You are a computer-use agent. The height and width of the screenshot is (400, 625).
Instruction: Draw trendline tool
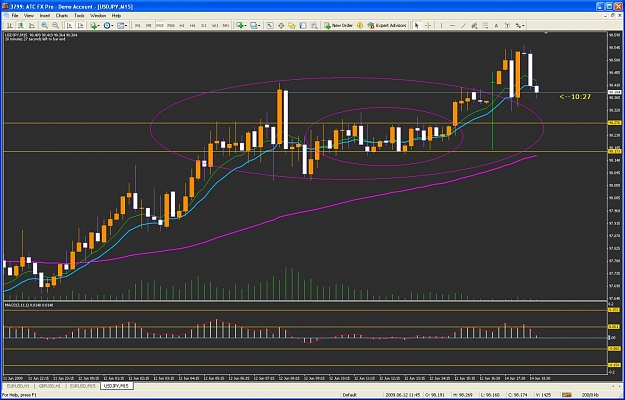coord(463,25)
